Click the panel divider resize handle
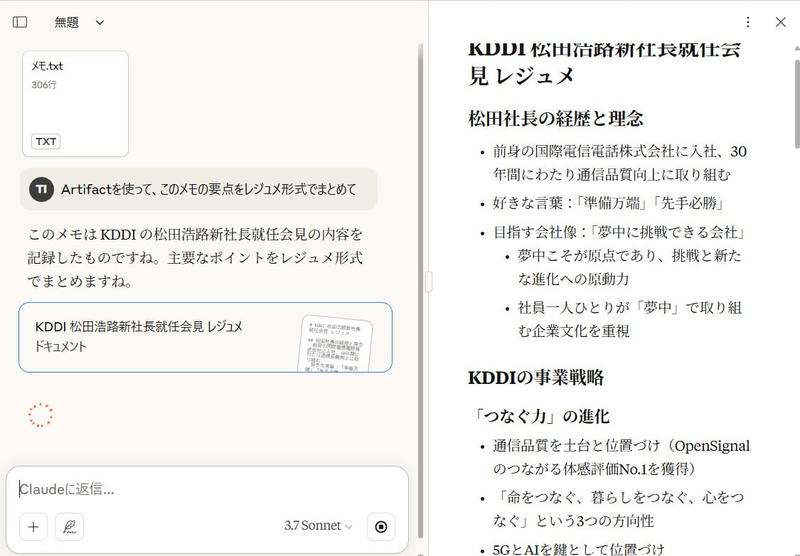This screenshot has width=800, height=556. pos(429,282)
